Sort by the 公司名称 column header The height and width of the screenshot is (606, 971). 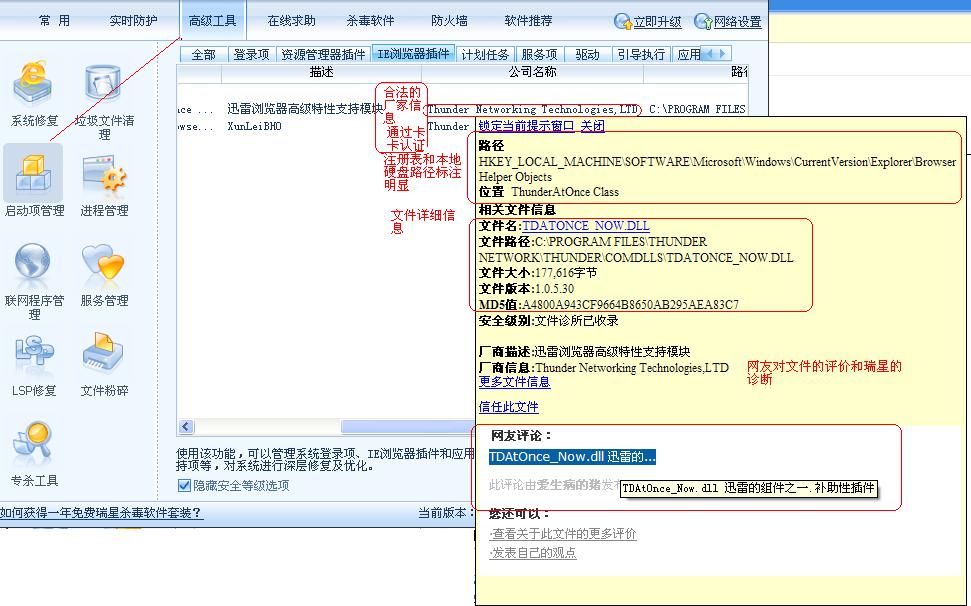coord(533,72)
